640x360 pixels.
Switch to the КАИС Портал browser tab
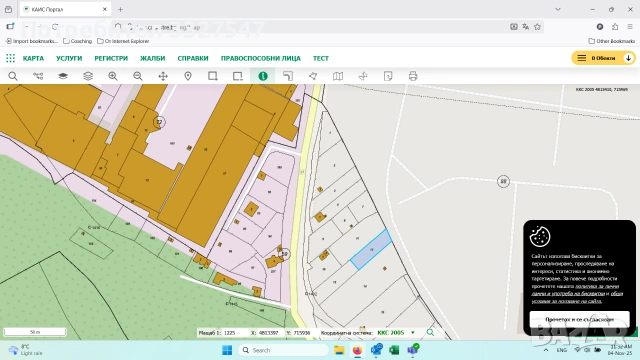click(x=64, y=9)
